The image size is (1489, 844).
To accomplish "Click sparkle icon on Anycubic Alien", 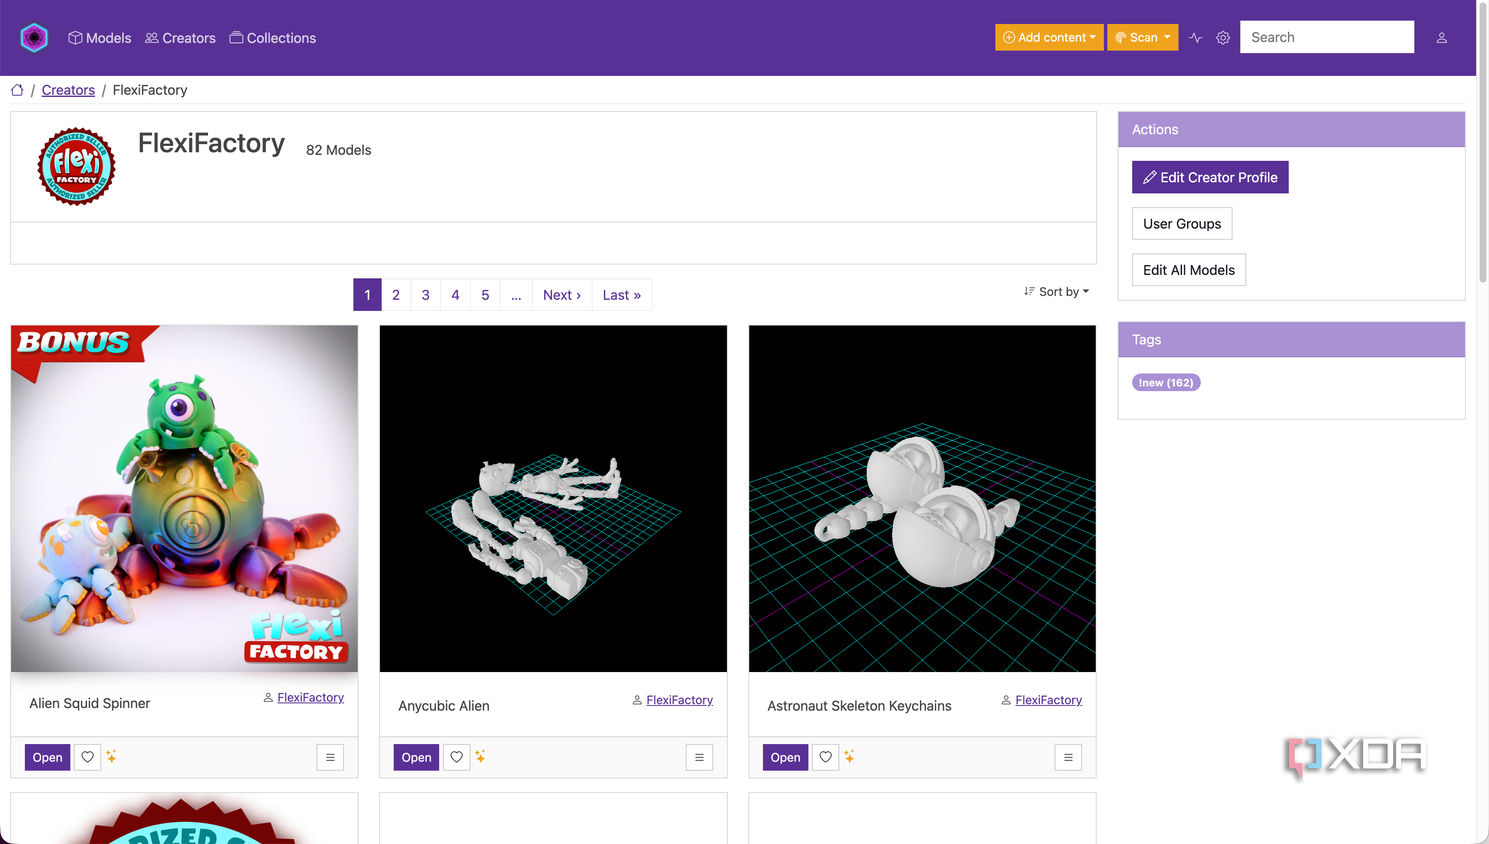I will point(481,757).
